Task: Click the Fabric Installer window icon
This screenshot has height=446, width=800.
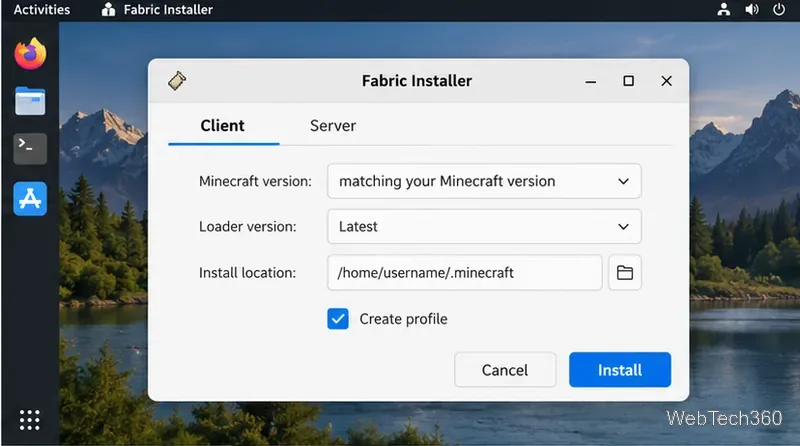Action: point(177,81)
